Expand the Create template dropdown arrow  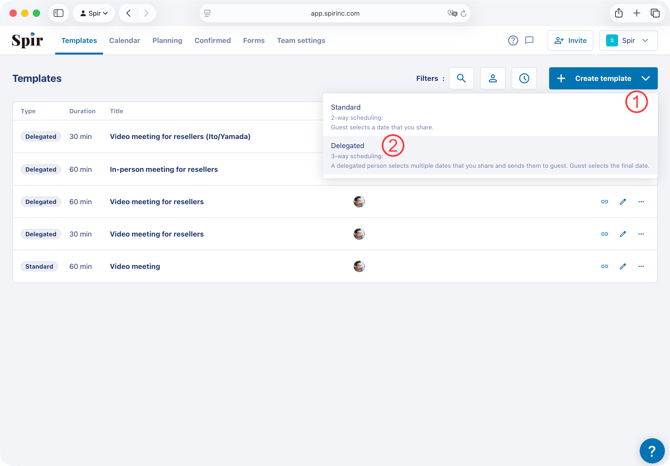point(646,78)
